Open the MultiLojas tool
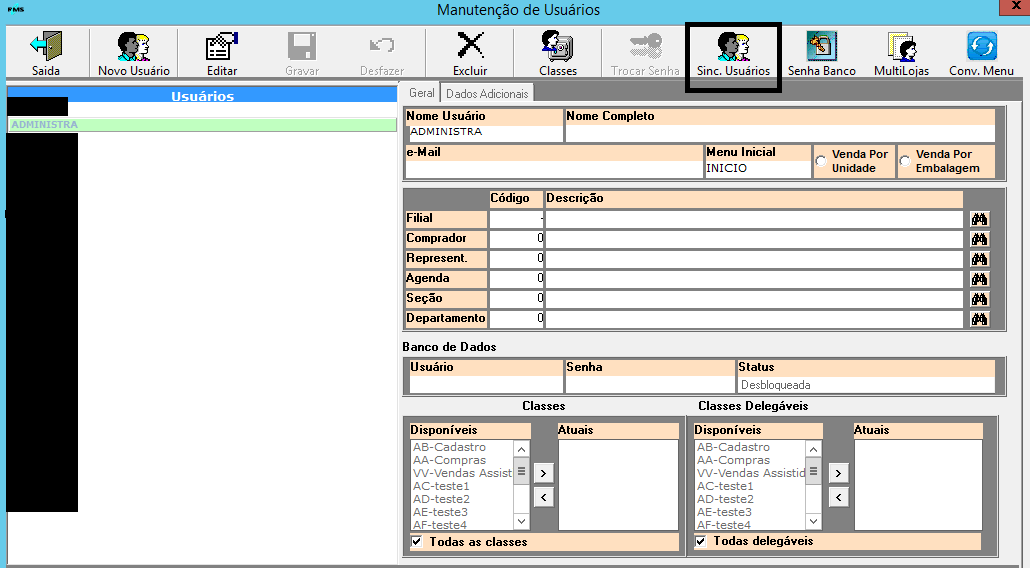1030x568 pixels. [x=901, y=53]
